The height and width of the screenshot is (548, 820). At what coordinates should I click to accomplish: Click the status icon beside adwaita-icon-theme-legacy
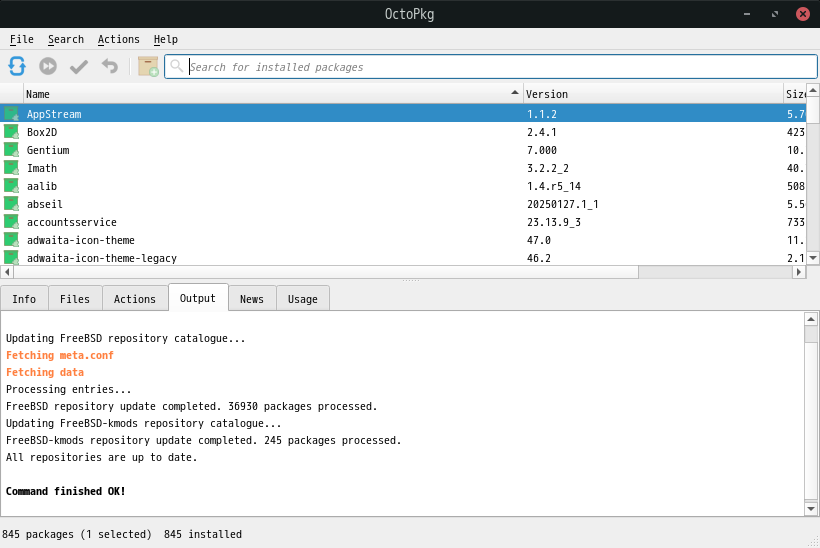12,258
